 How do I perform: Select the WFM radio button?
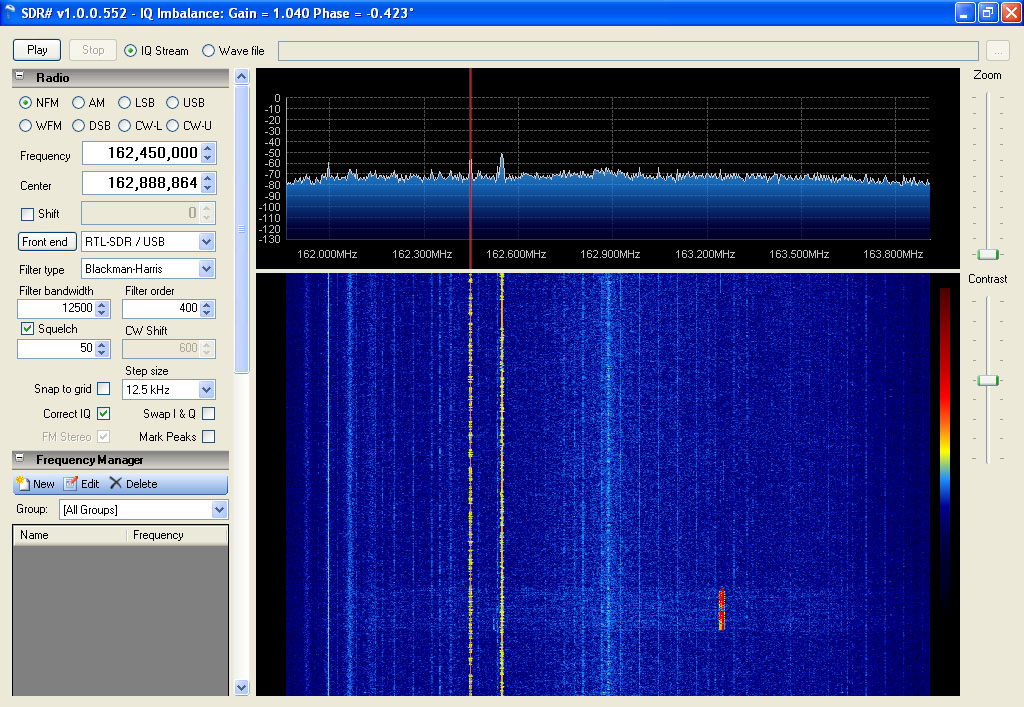[26, 126]
